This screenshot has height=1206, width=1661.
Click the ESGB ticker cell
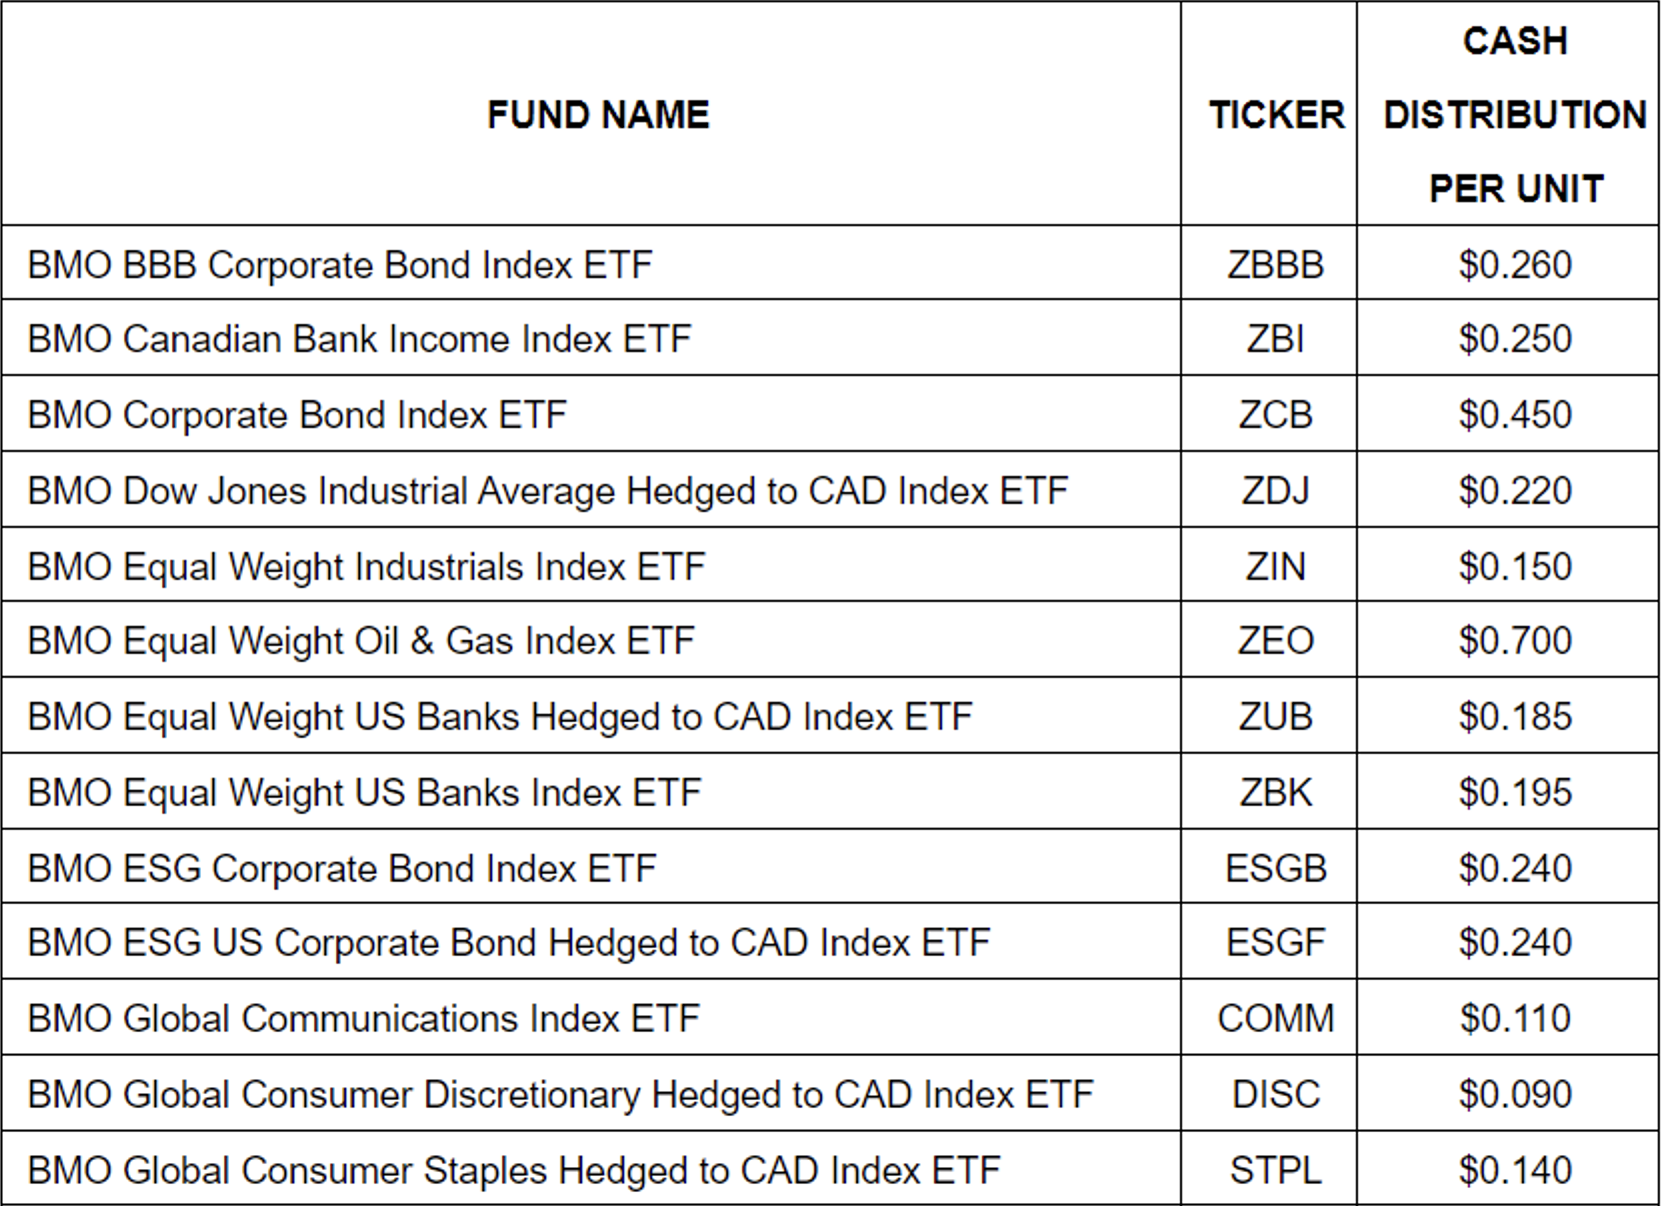point(1275,868)
